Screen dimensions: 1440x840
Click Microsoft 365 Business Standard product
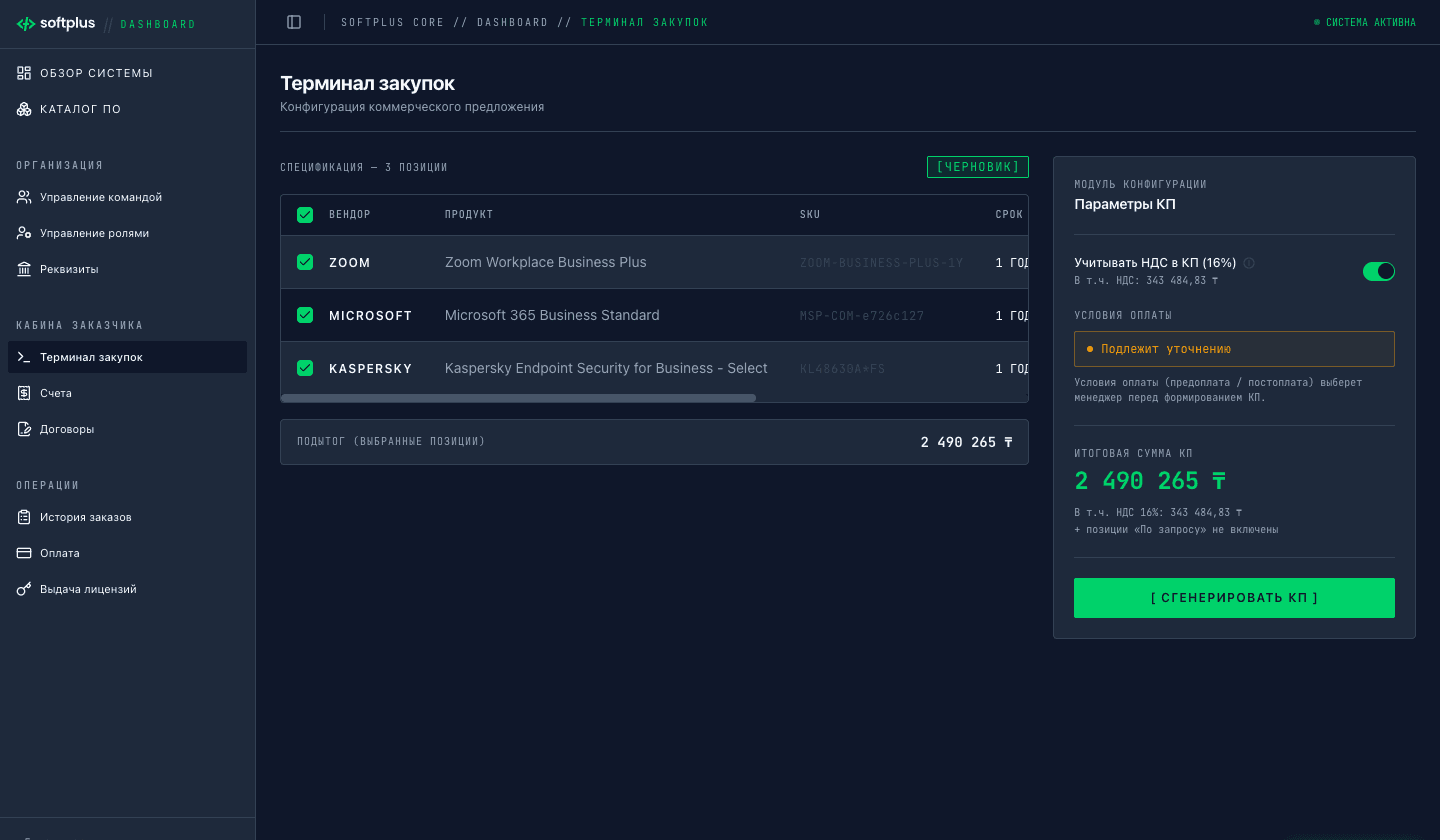coord(552,315)
